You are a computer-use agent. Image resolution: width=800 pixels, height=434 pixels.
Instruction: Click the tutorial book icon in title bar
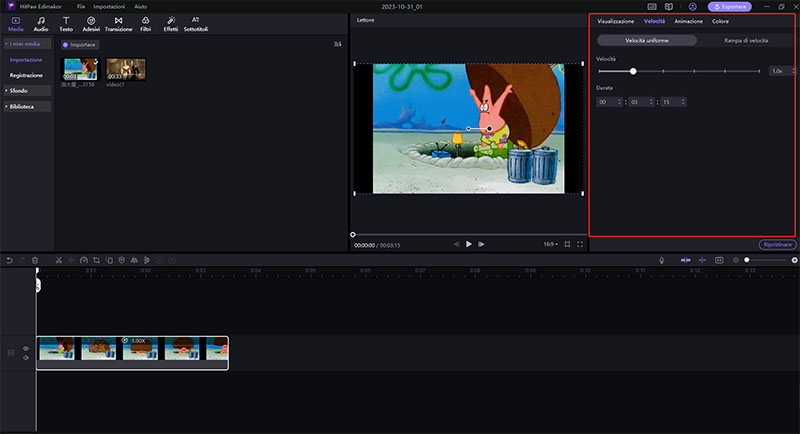click(668, 7)
